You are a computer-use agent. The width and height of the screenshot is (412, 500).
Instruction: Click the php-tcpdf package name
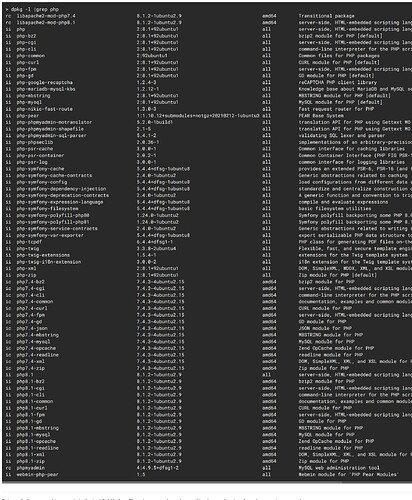tap(31, 242)
